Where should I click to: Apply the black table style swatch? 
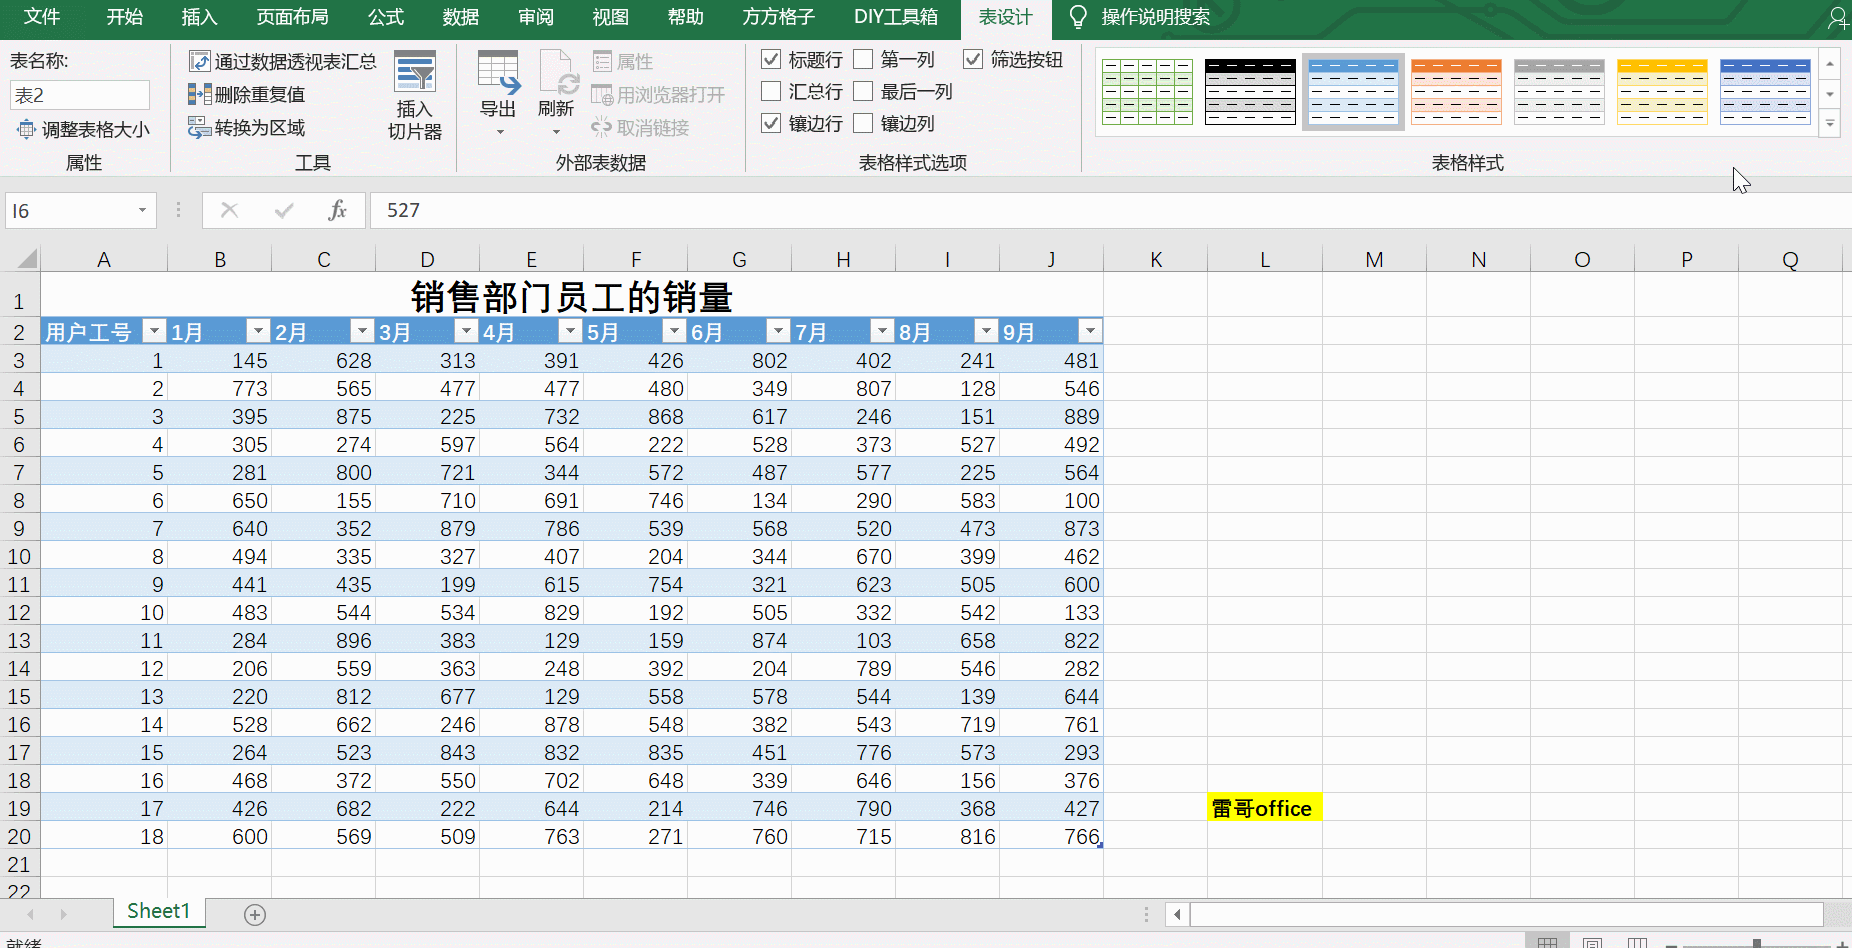click(1250, 91)
